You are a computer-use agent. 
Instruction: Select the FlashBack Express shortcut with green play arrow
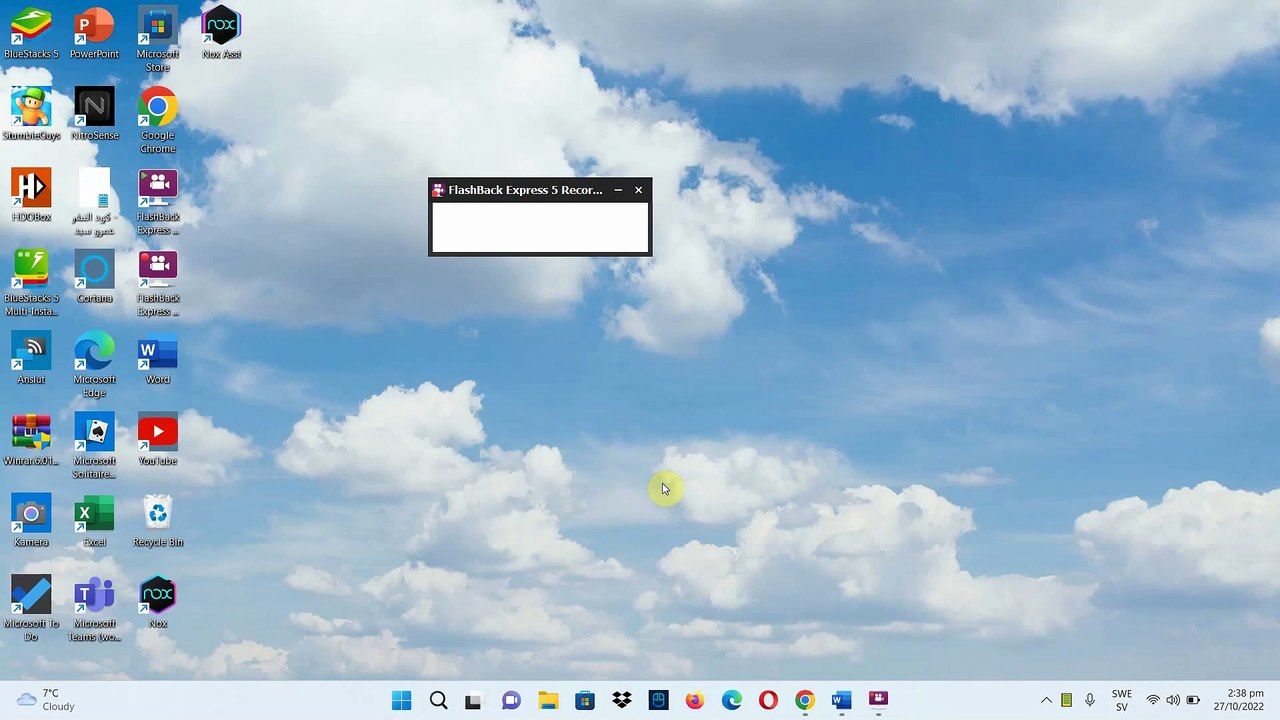pyautogui.click(x=158, y=203)
